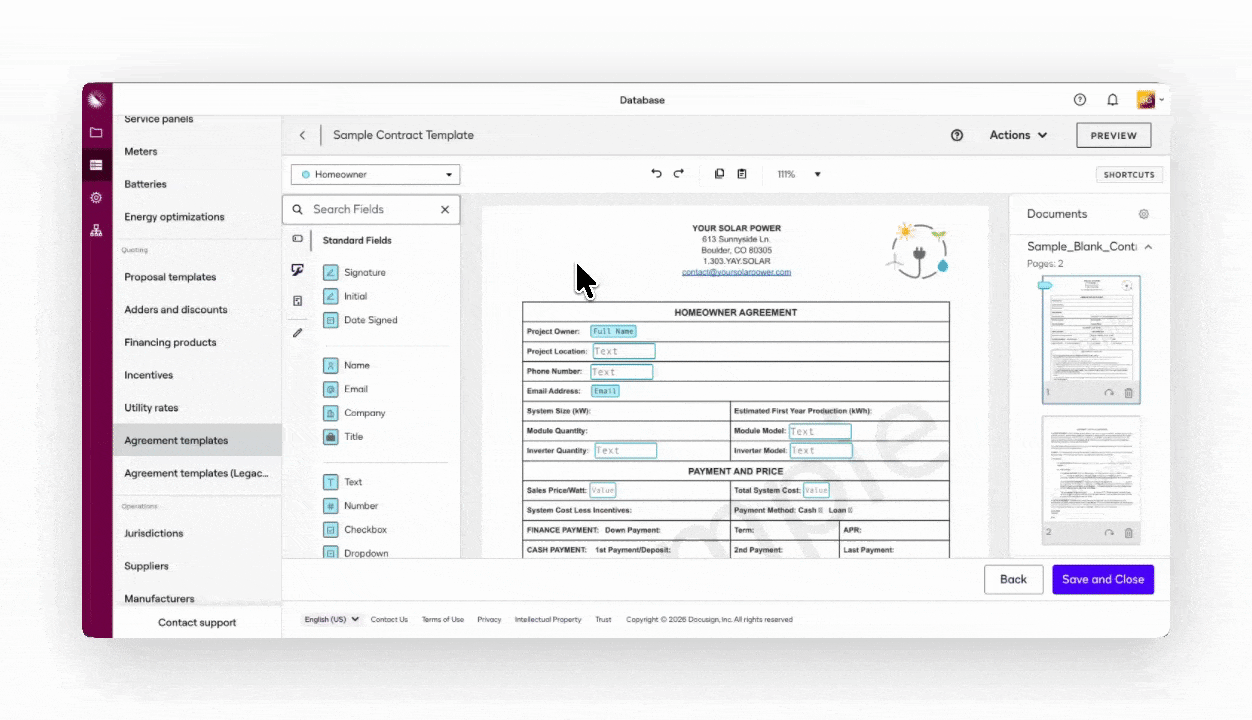Image resolution: width=1252 pixels, height=720 pixels.
Task: Click the redo arrow in the toolbar
Action: (678, 174)
